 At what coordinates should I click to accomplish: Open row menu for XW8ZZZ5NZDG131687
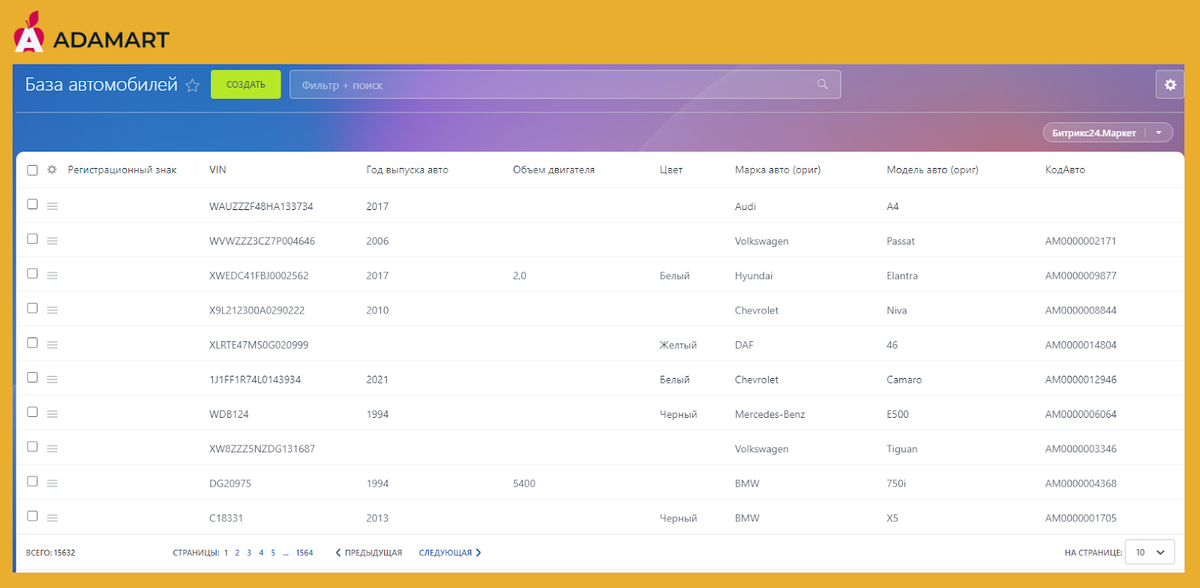point(52,449)
